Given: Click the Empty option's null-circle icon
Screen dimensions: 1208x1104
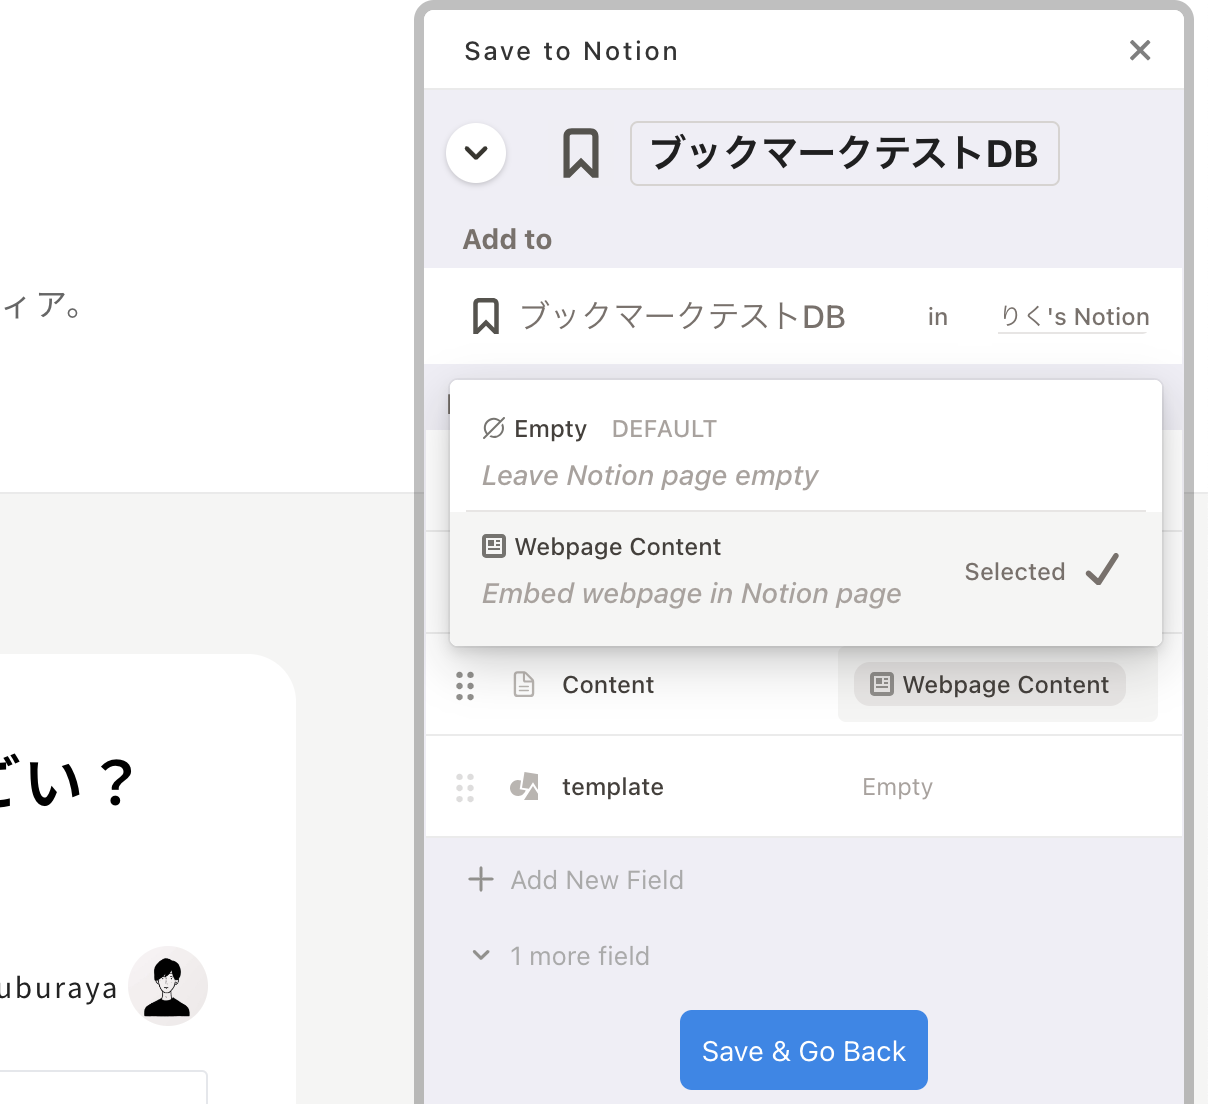Looking at the screenshot, I should click(x=493, y=429).
